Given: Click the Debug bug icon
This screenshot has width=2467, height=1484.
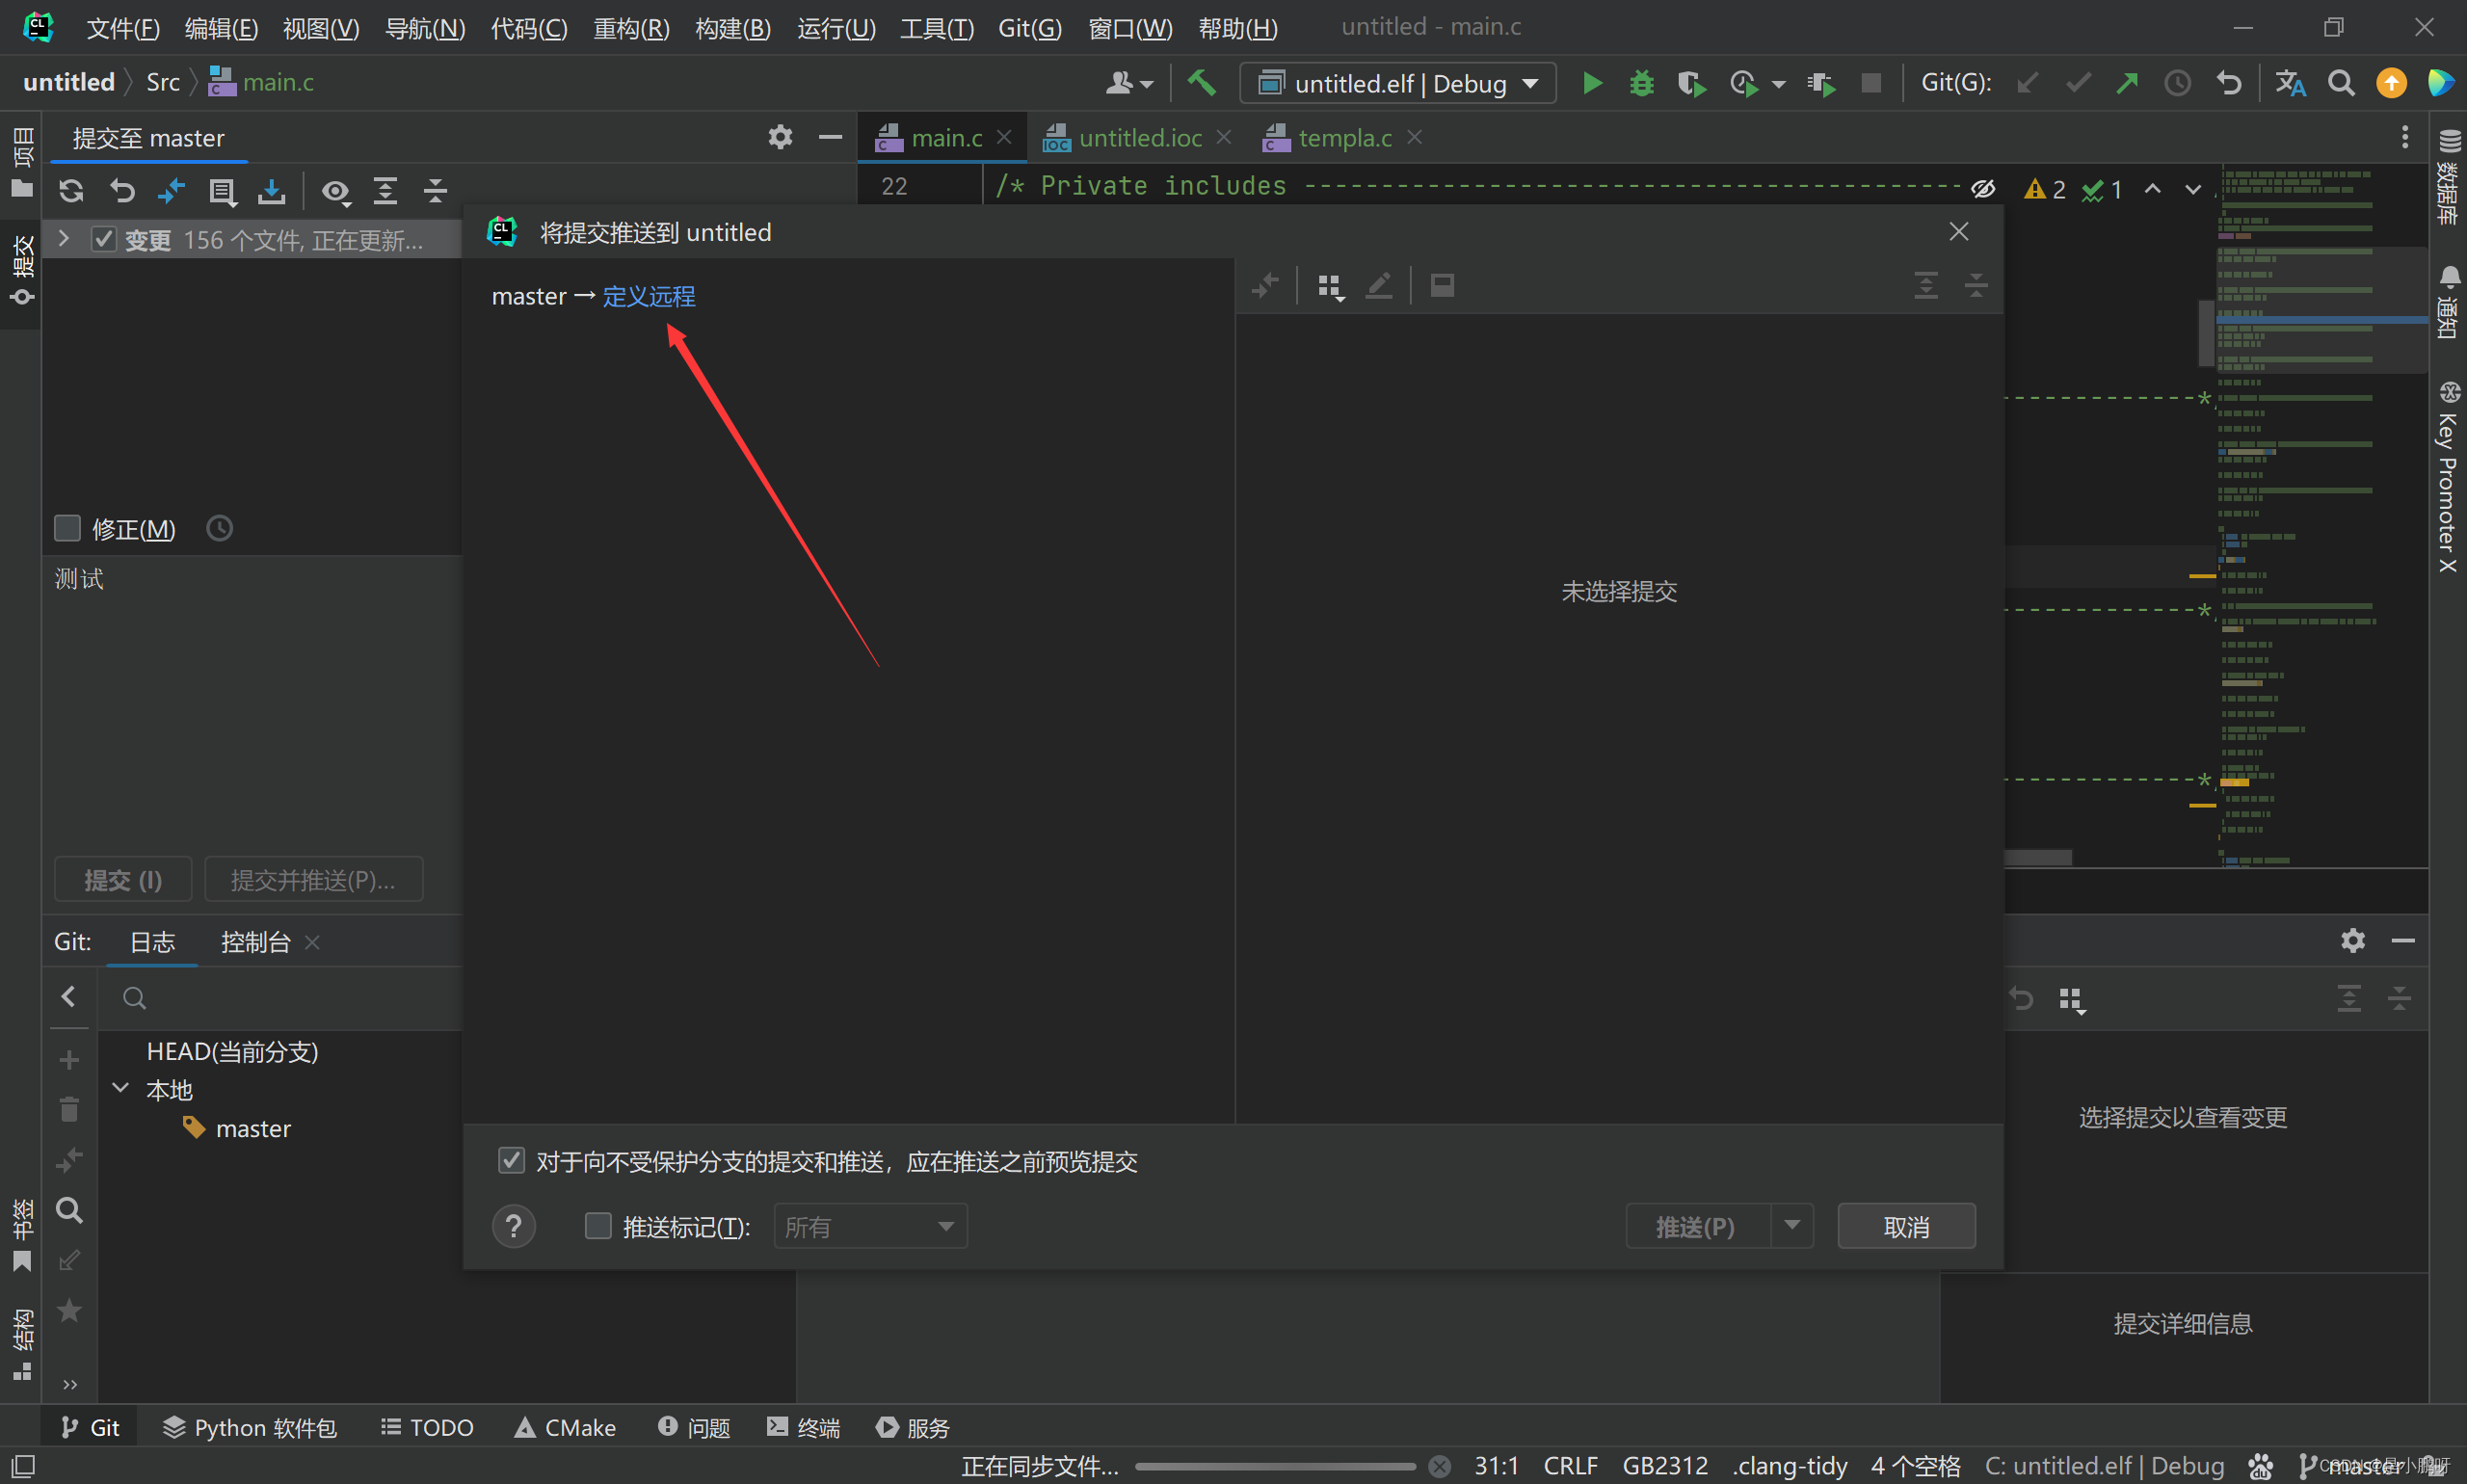Looking at the screenshot, I should (x=1641, y=83).
